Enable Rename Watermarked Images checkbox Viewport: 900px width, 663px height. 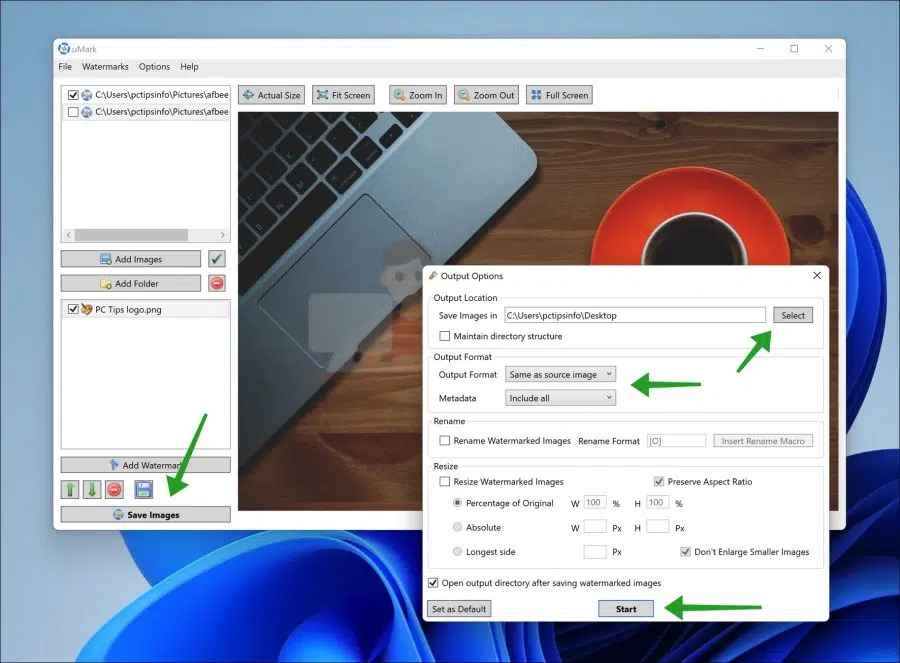coord(444,440)
